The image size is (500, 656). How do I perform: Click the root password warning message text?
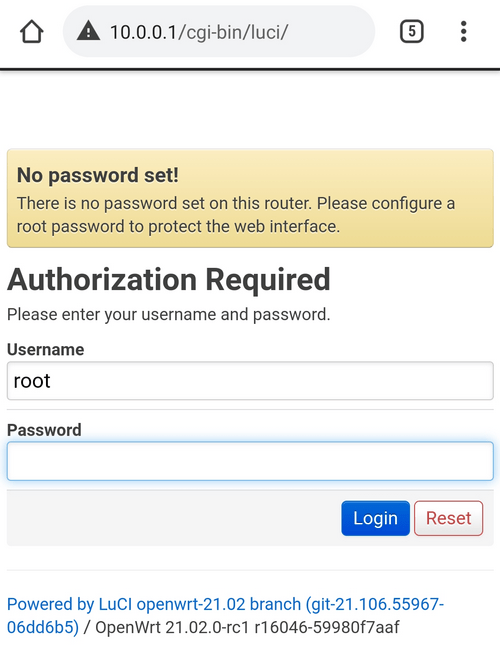[x=236, y=215]
